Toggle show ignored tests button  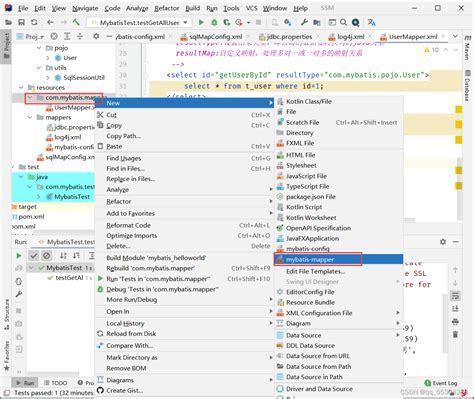click(x=47, y=256)
